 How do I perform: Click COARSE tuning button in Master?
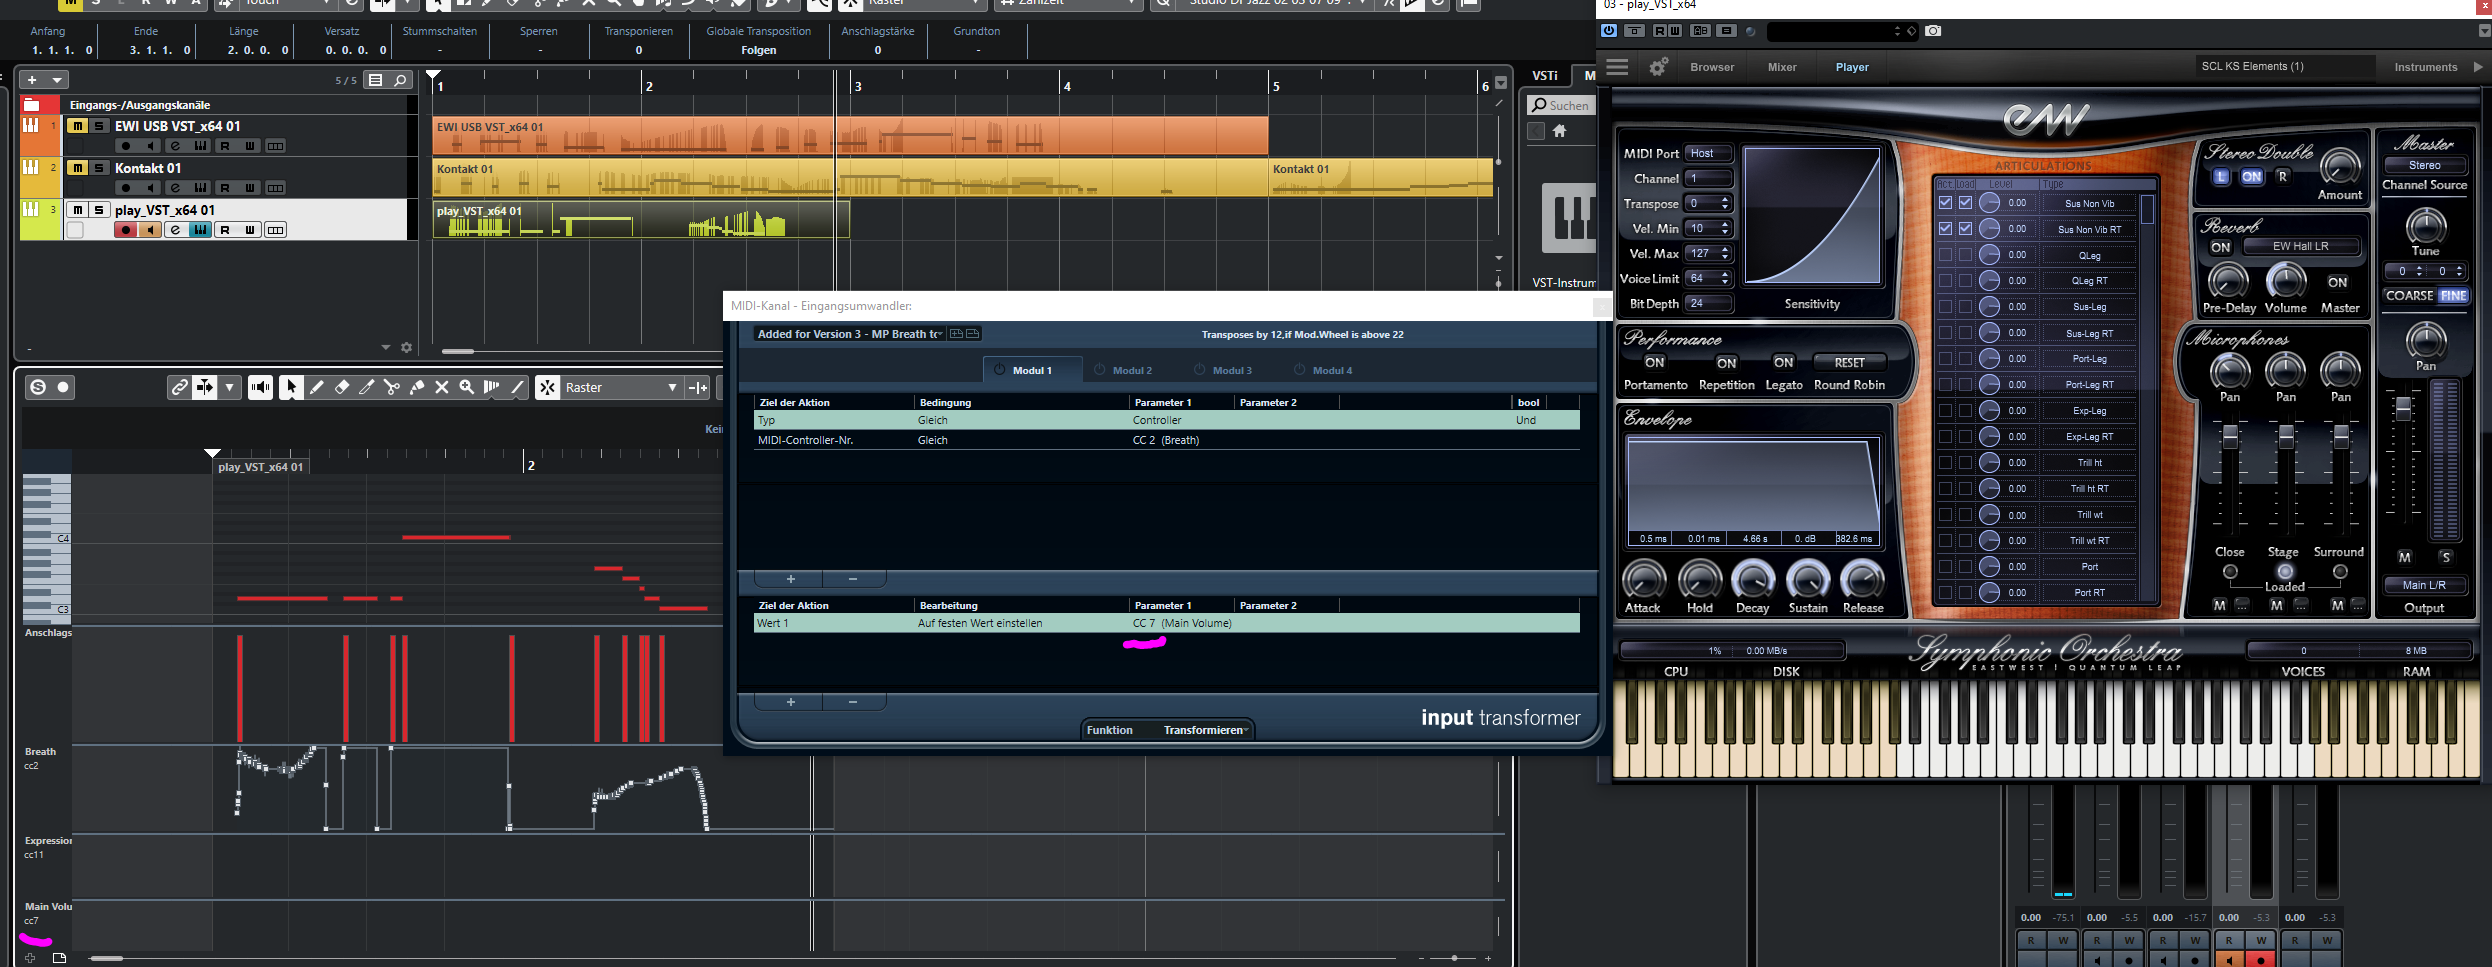pyautogui.click(x=2409, y=296)
